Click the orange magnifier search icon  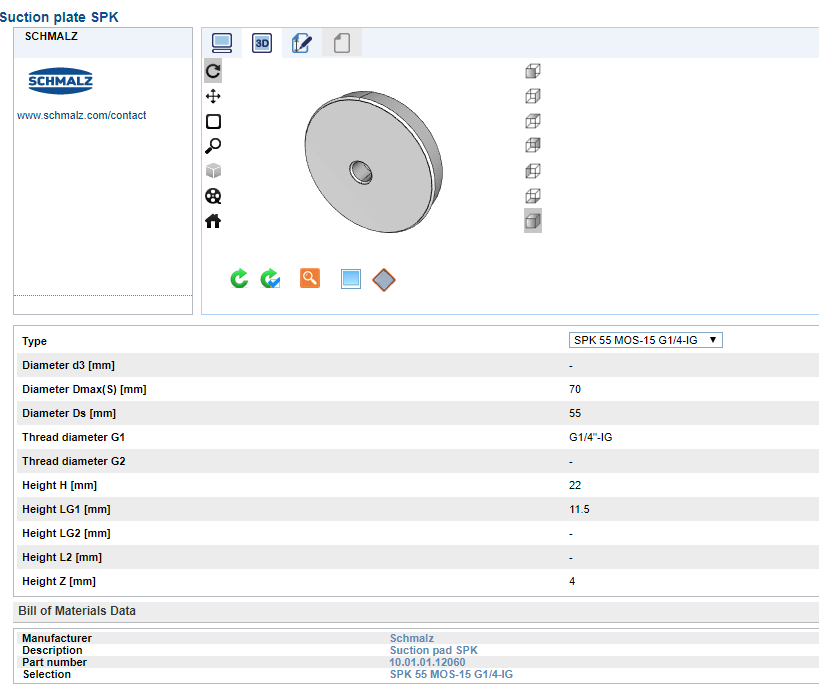tap(310, 278)
